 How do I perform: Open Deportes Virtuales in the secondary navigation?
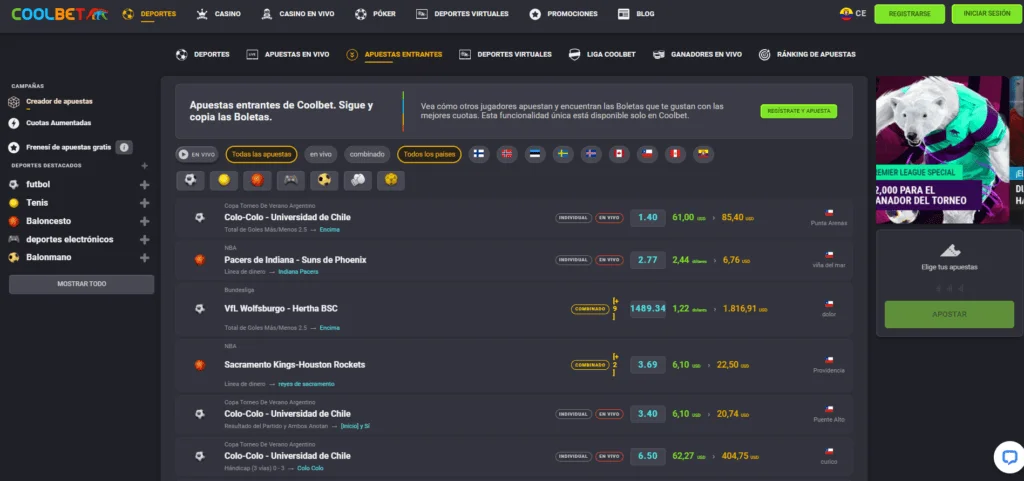coord(505,55)
